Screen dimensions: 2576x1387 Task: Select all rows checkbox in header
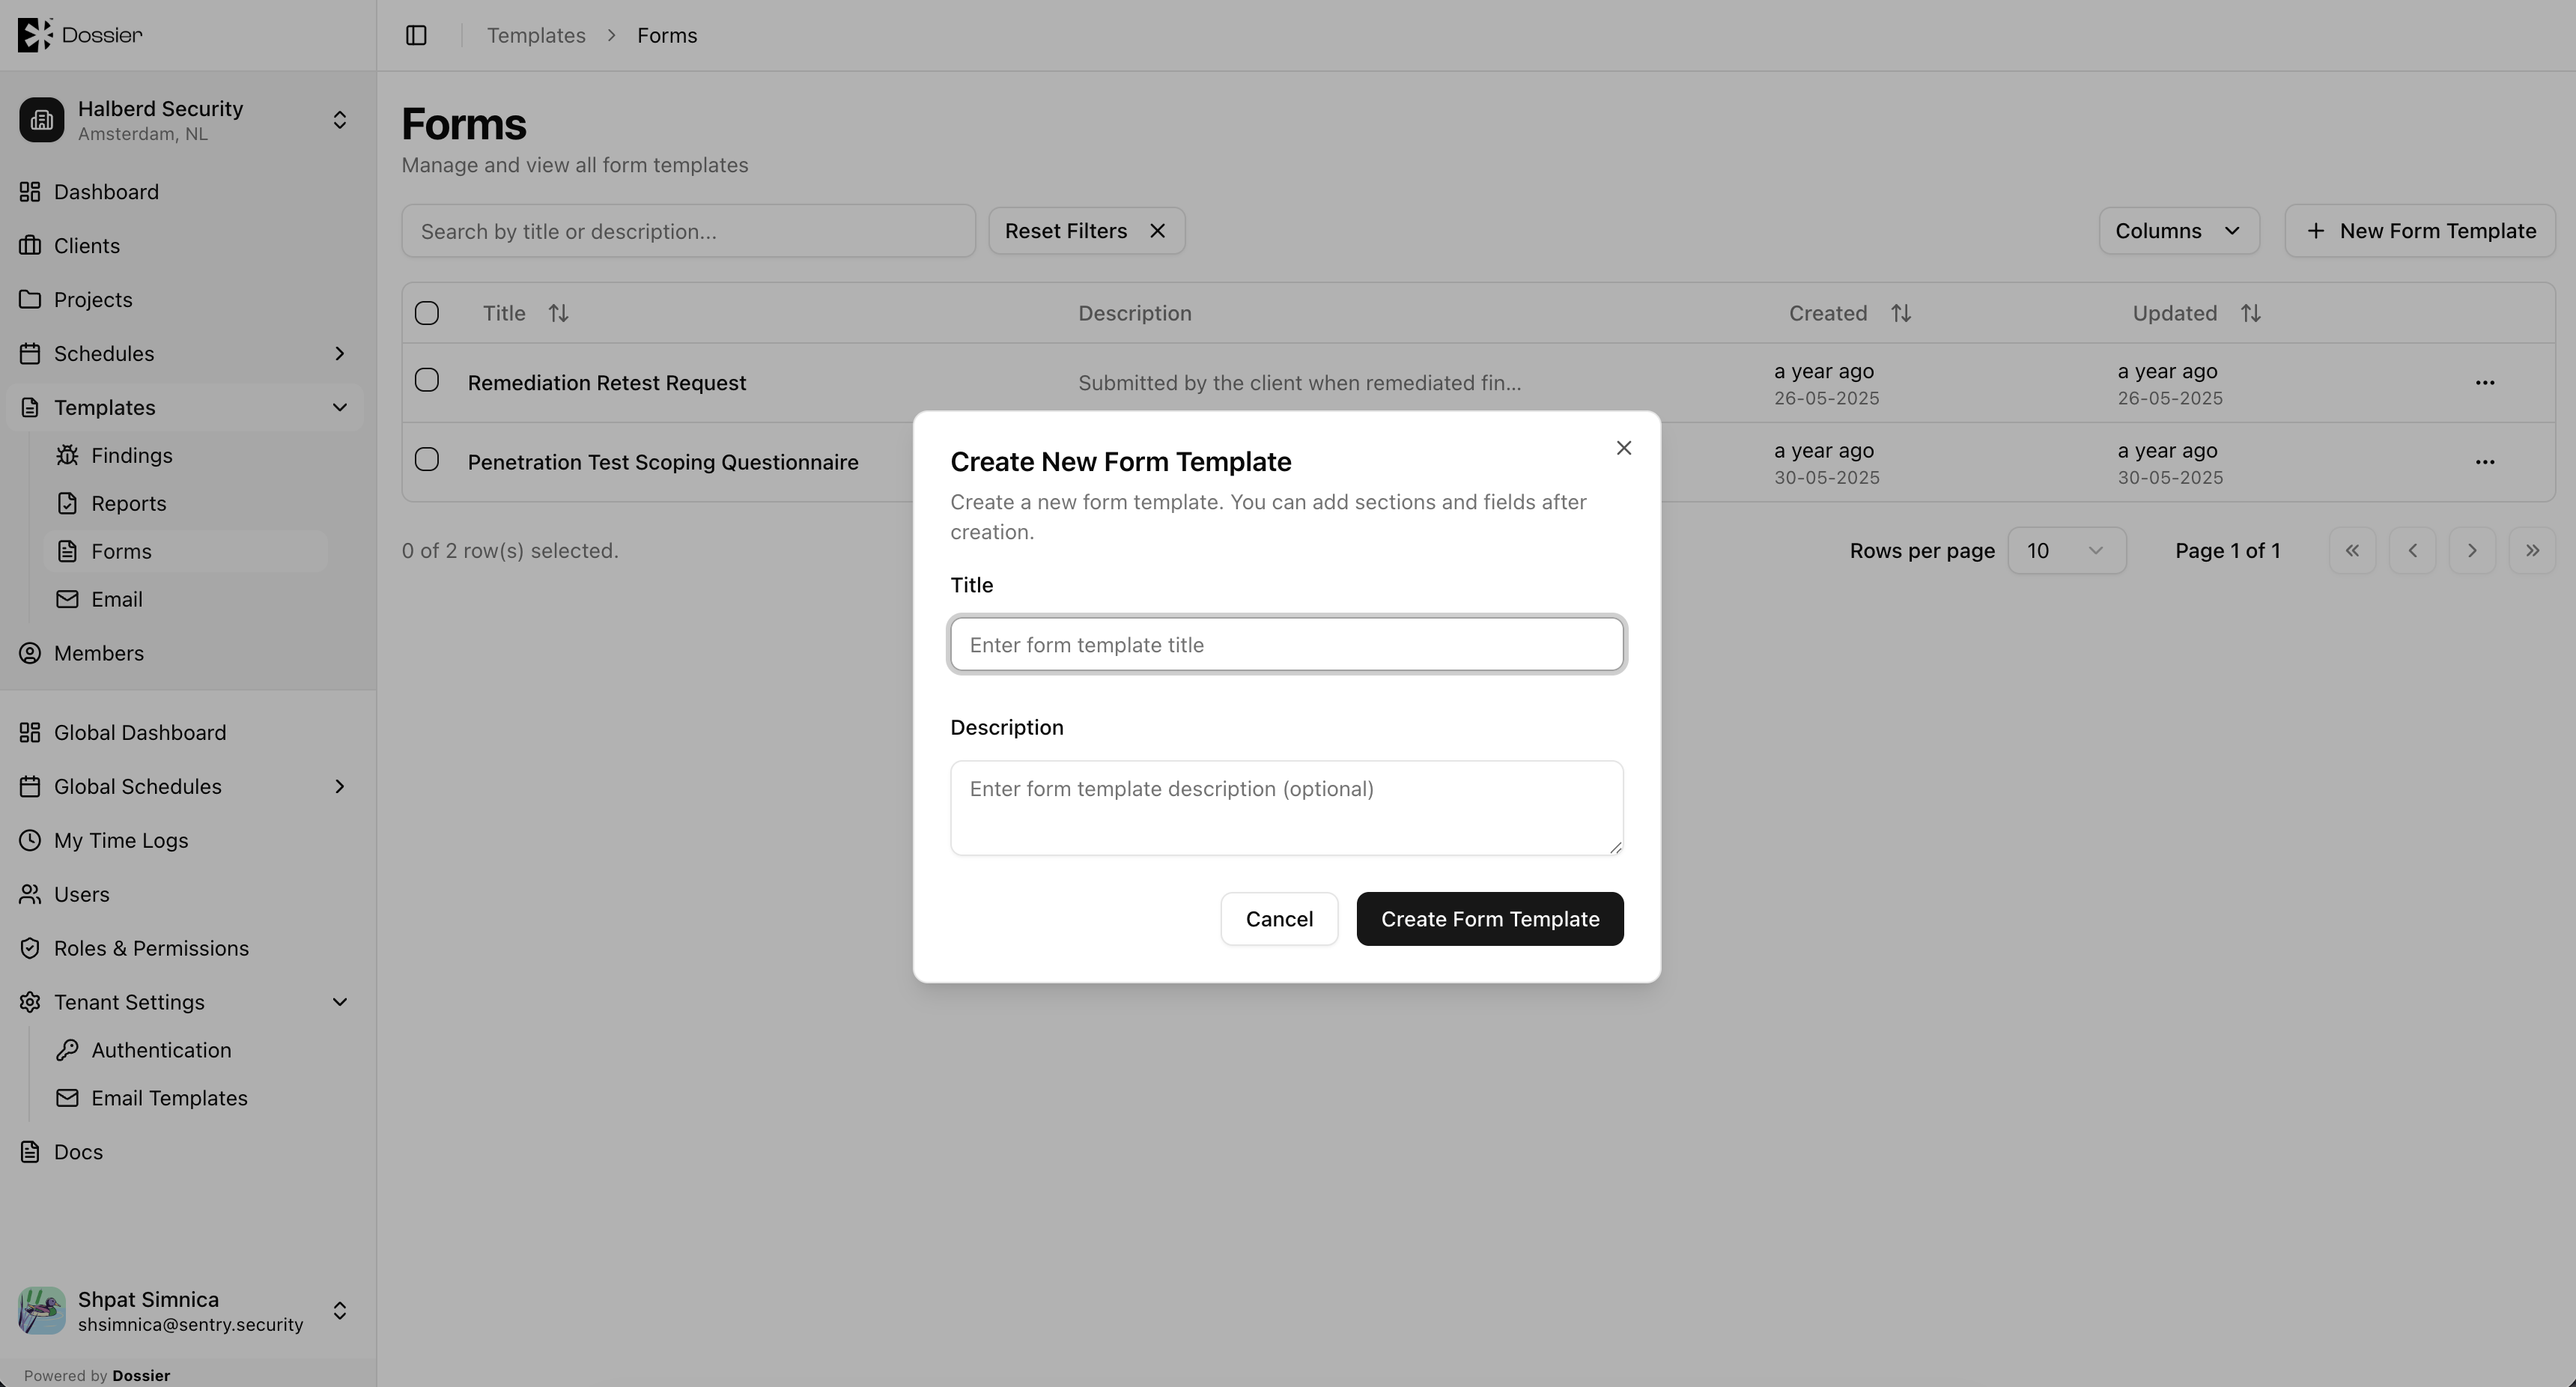pos(427,313)
